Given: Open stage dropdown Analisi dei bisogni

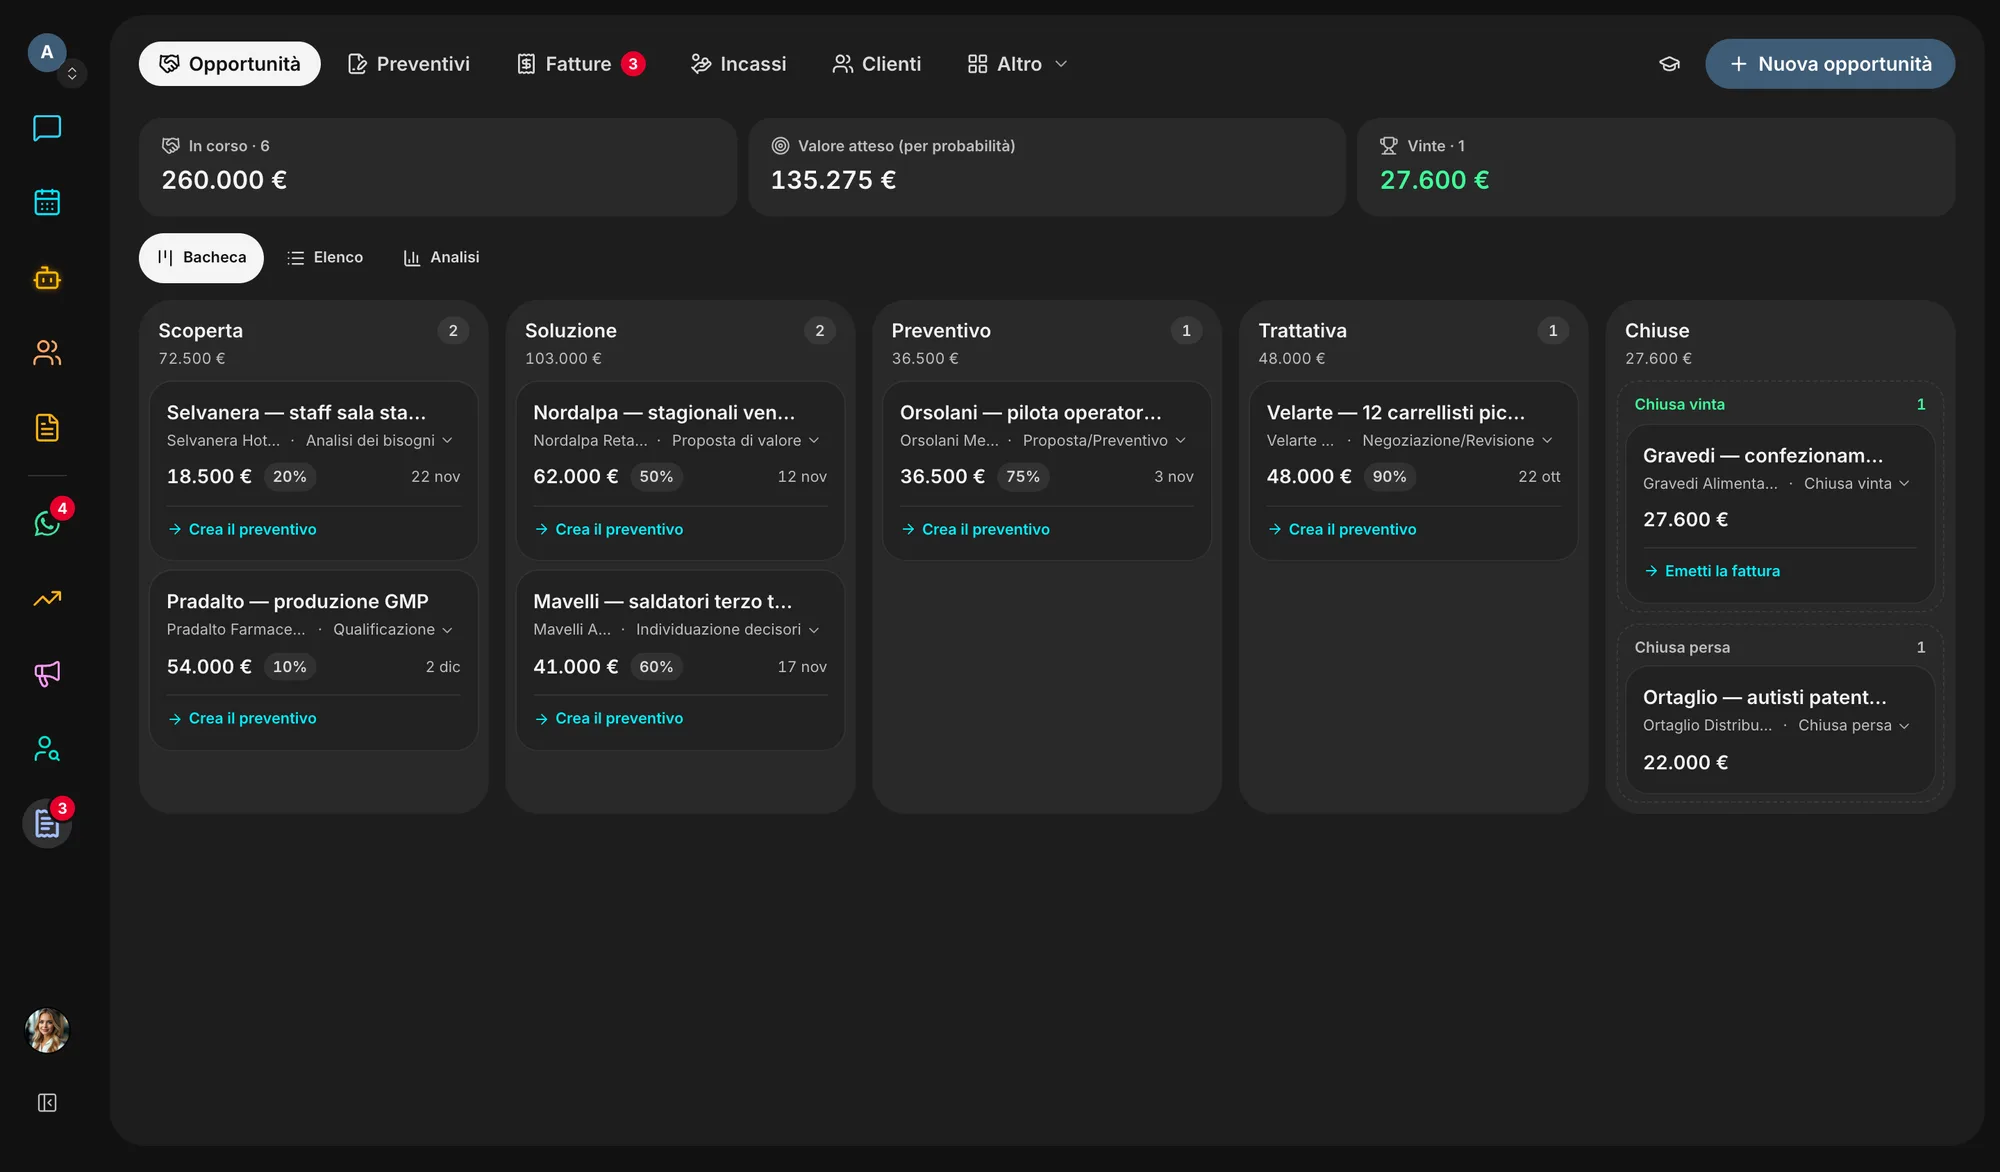Looking at the screenshot, I should [x=379, y=440].
